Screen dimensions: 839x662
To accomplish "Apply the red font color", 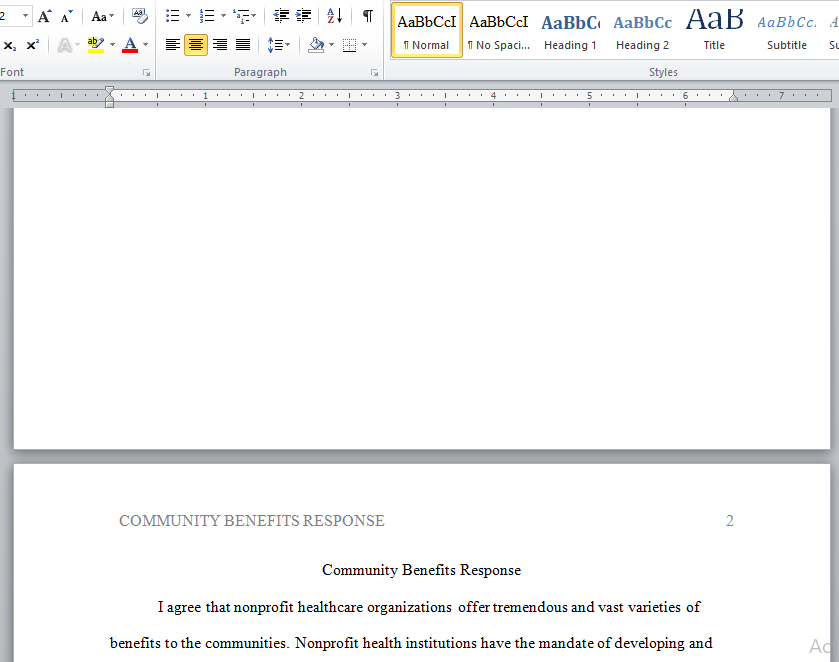I will [x=130, y=45].
